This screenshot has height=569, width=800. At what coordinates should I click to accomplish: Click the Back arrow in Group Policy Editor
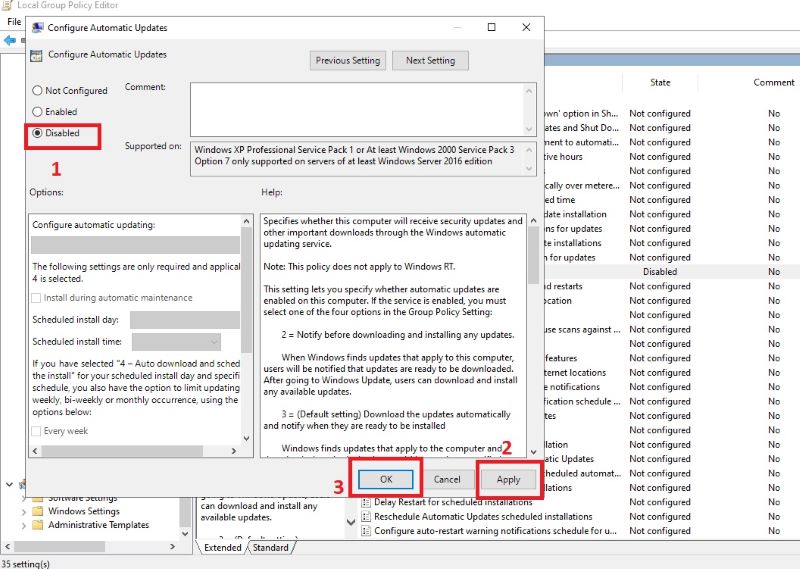click(10, 40)
